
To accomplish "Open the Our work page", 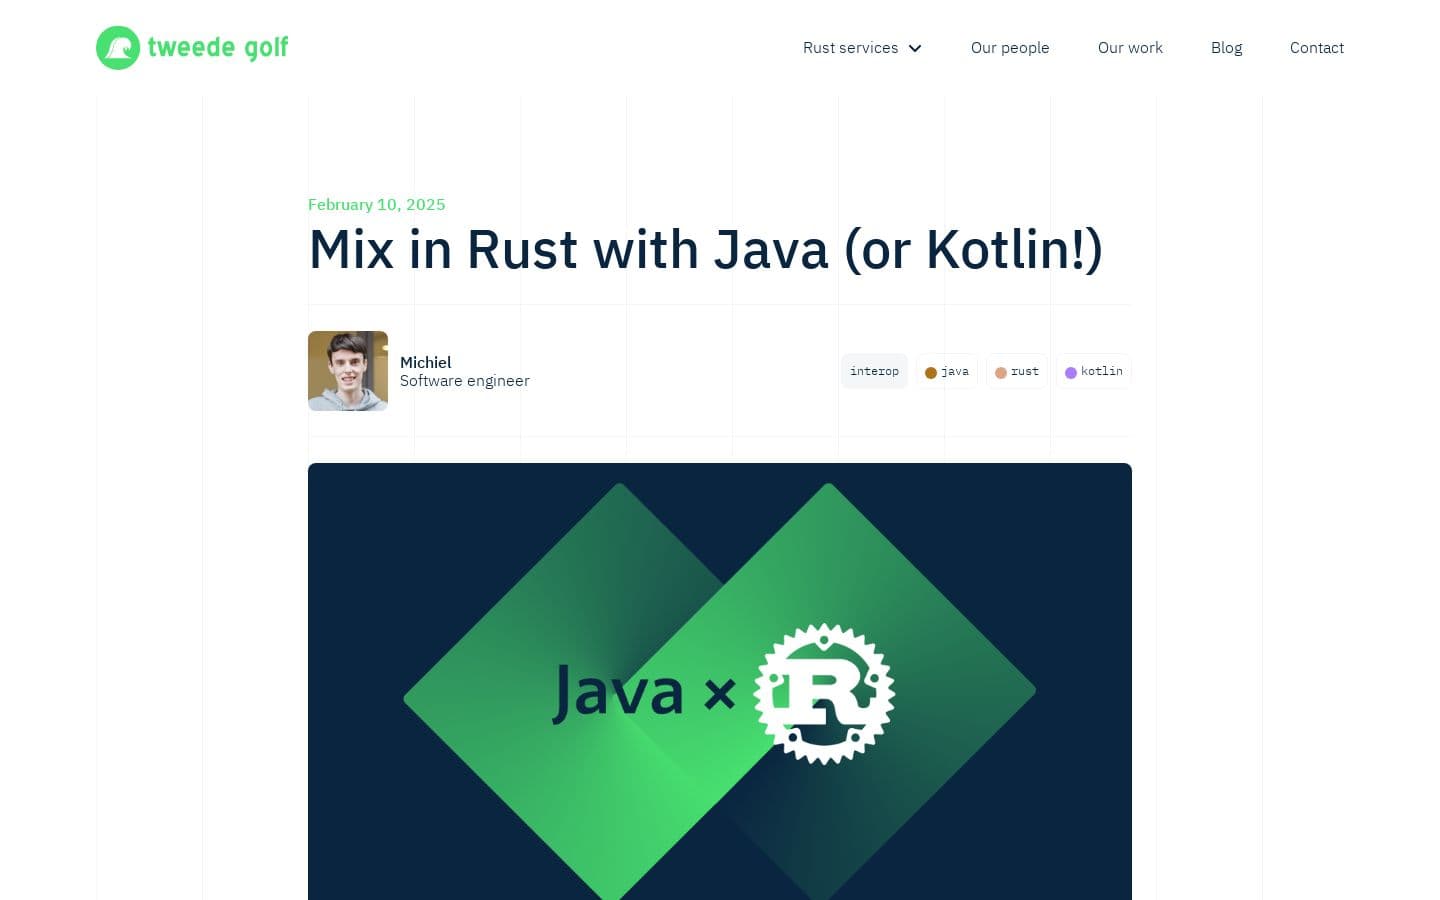I will [1130, 48].
